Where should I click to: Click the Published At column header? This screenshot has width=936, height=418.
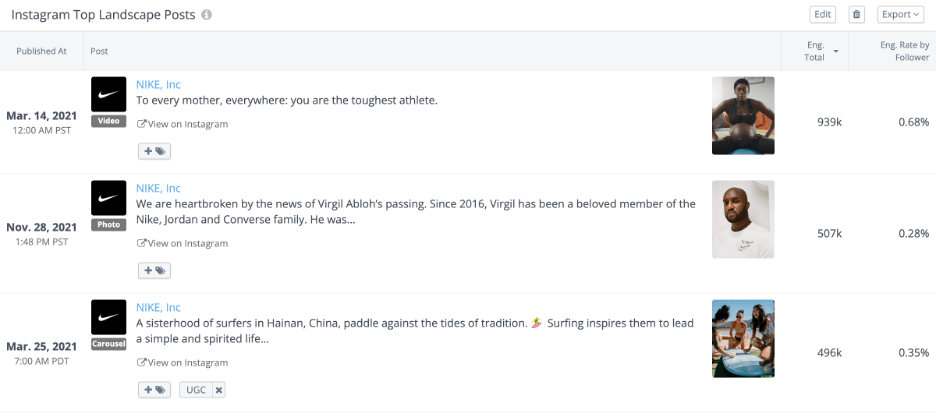41,51
